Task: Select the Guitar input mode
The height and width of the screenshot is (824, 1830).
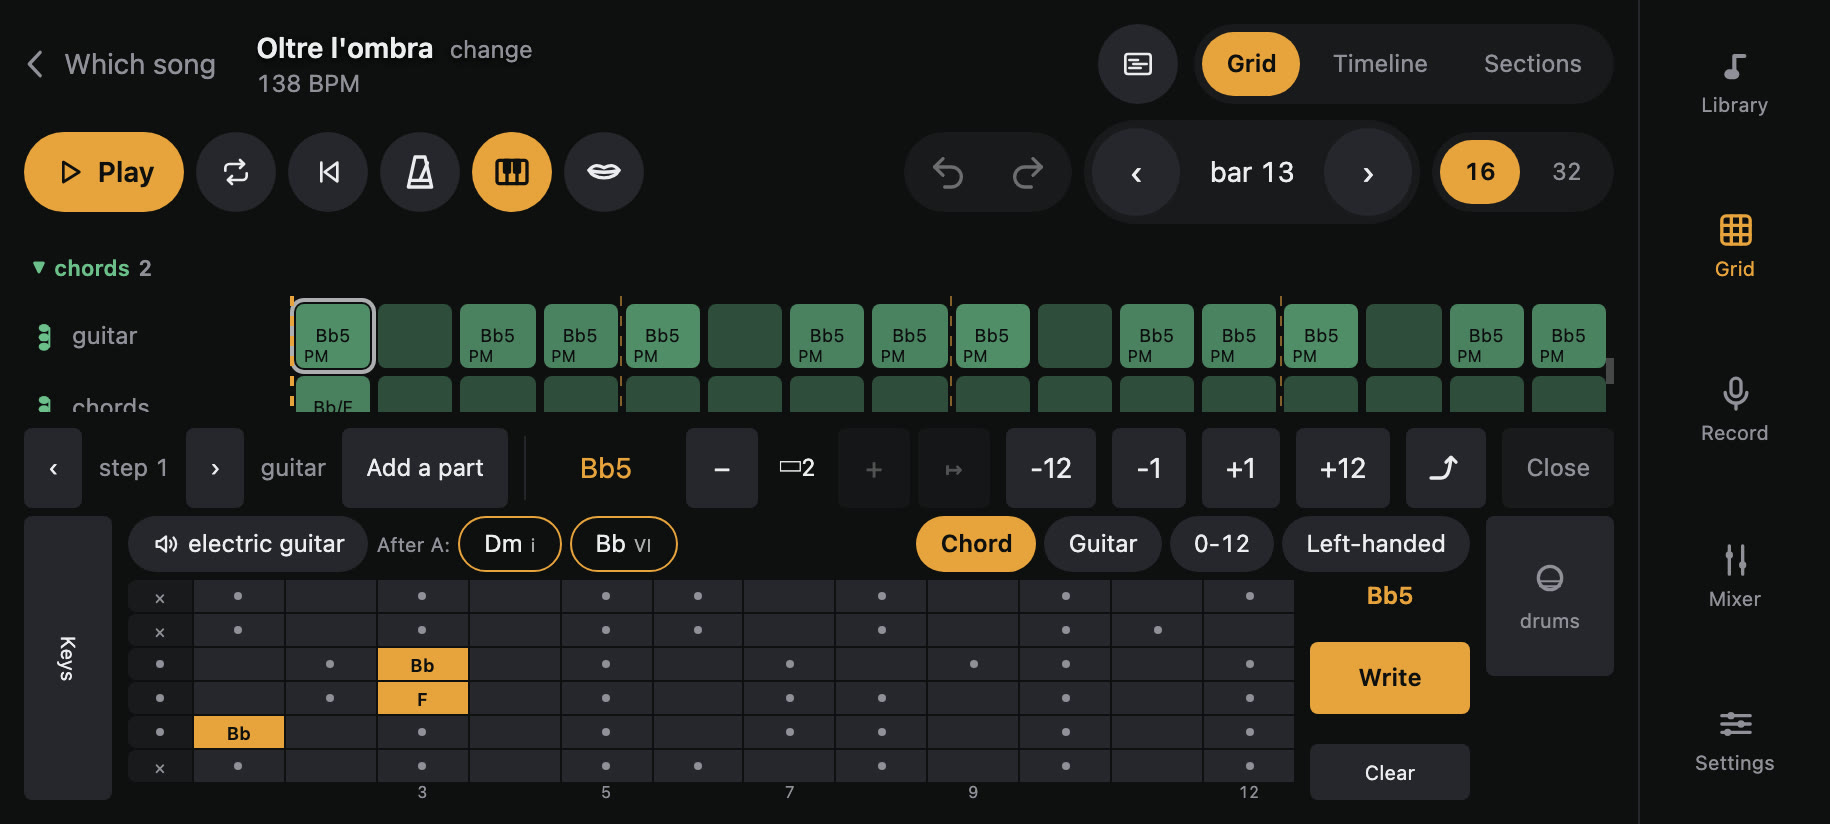Action: 1103,544
